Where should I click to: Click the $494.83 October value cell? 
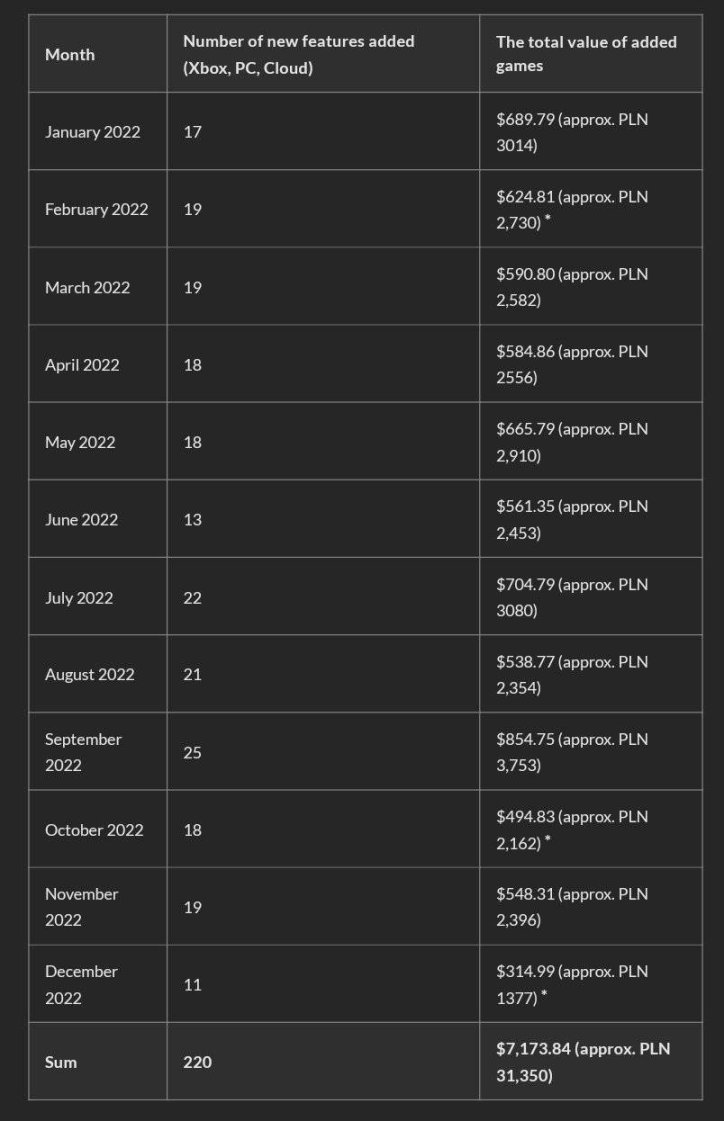pyautogui.click(x=572, y=830)
